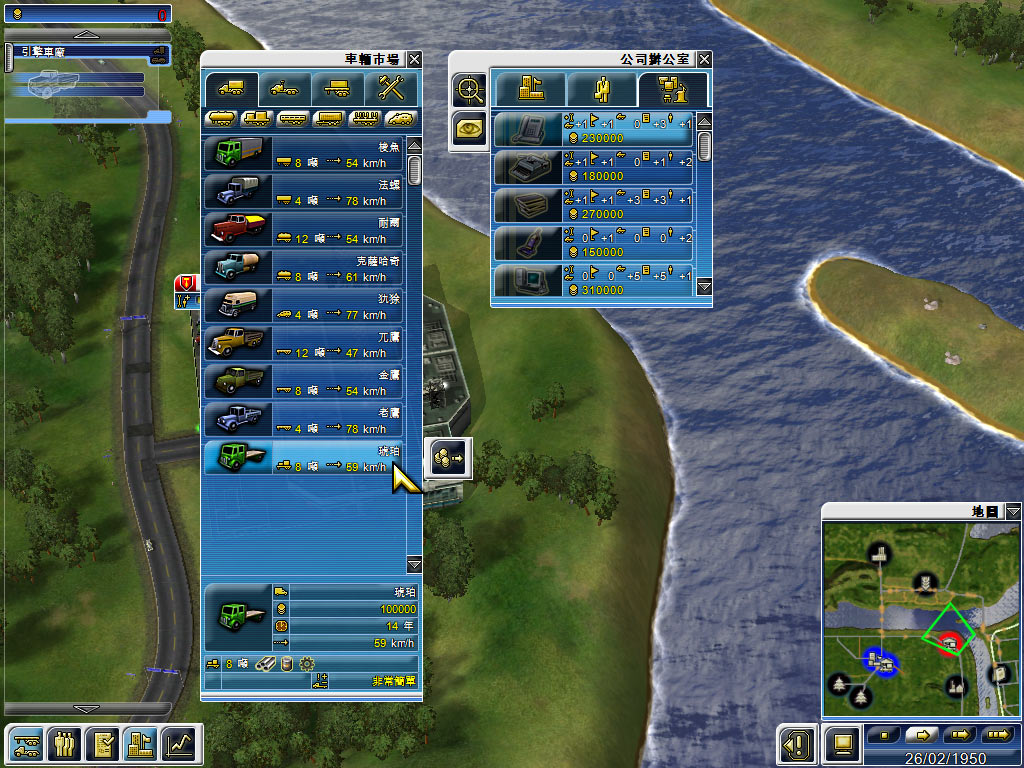Open the company office building panel

pyautogui.click(x=140, y=744)
